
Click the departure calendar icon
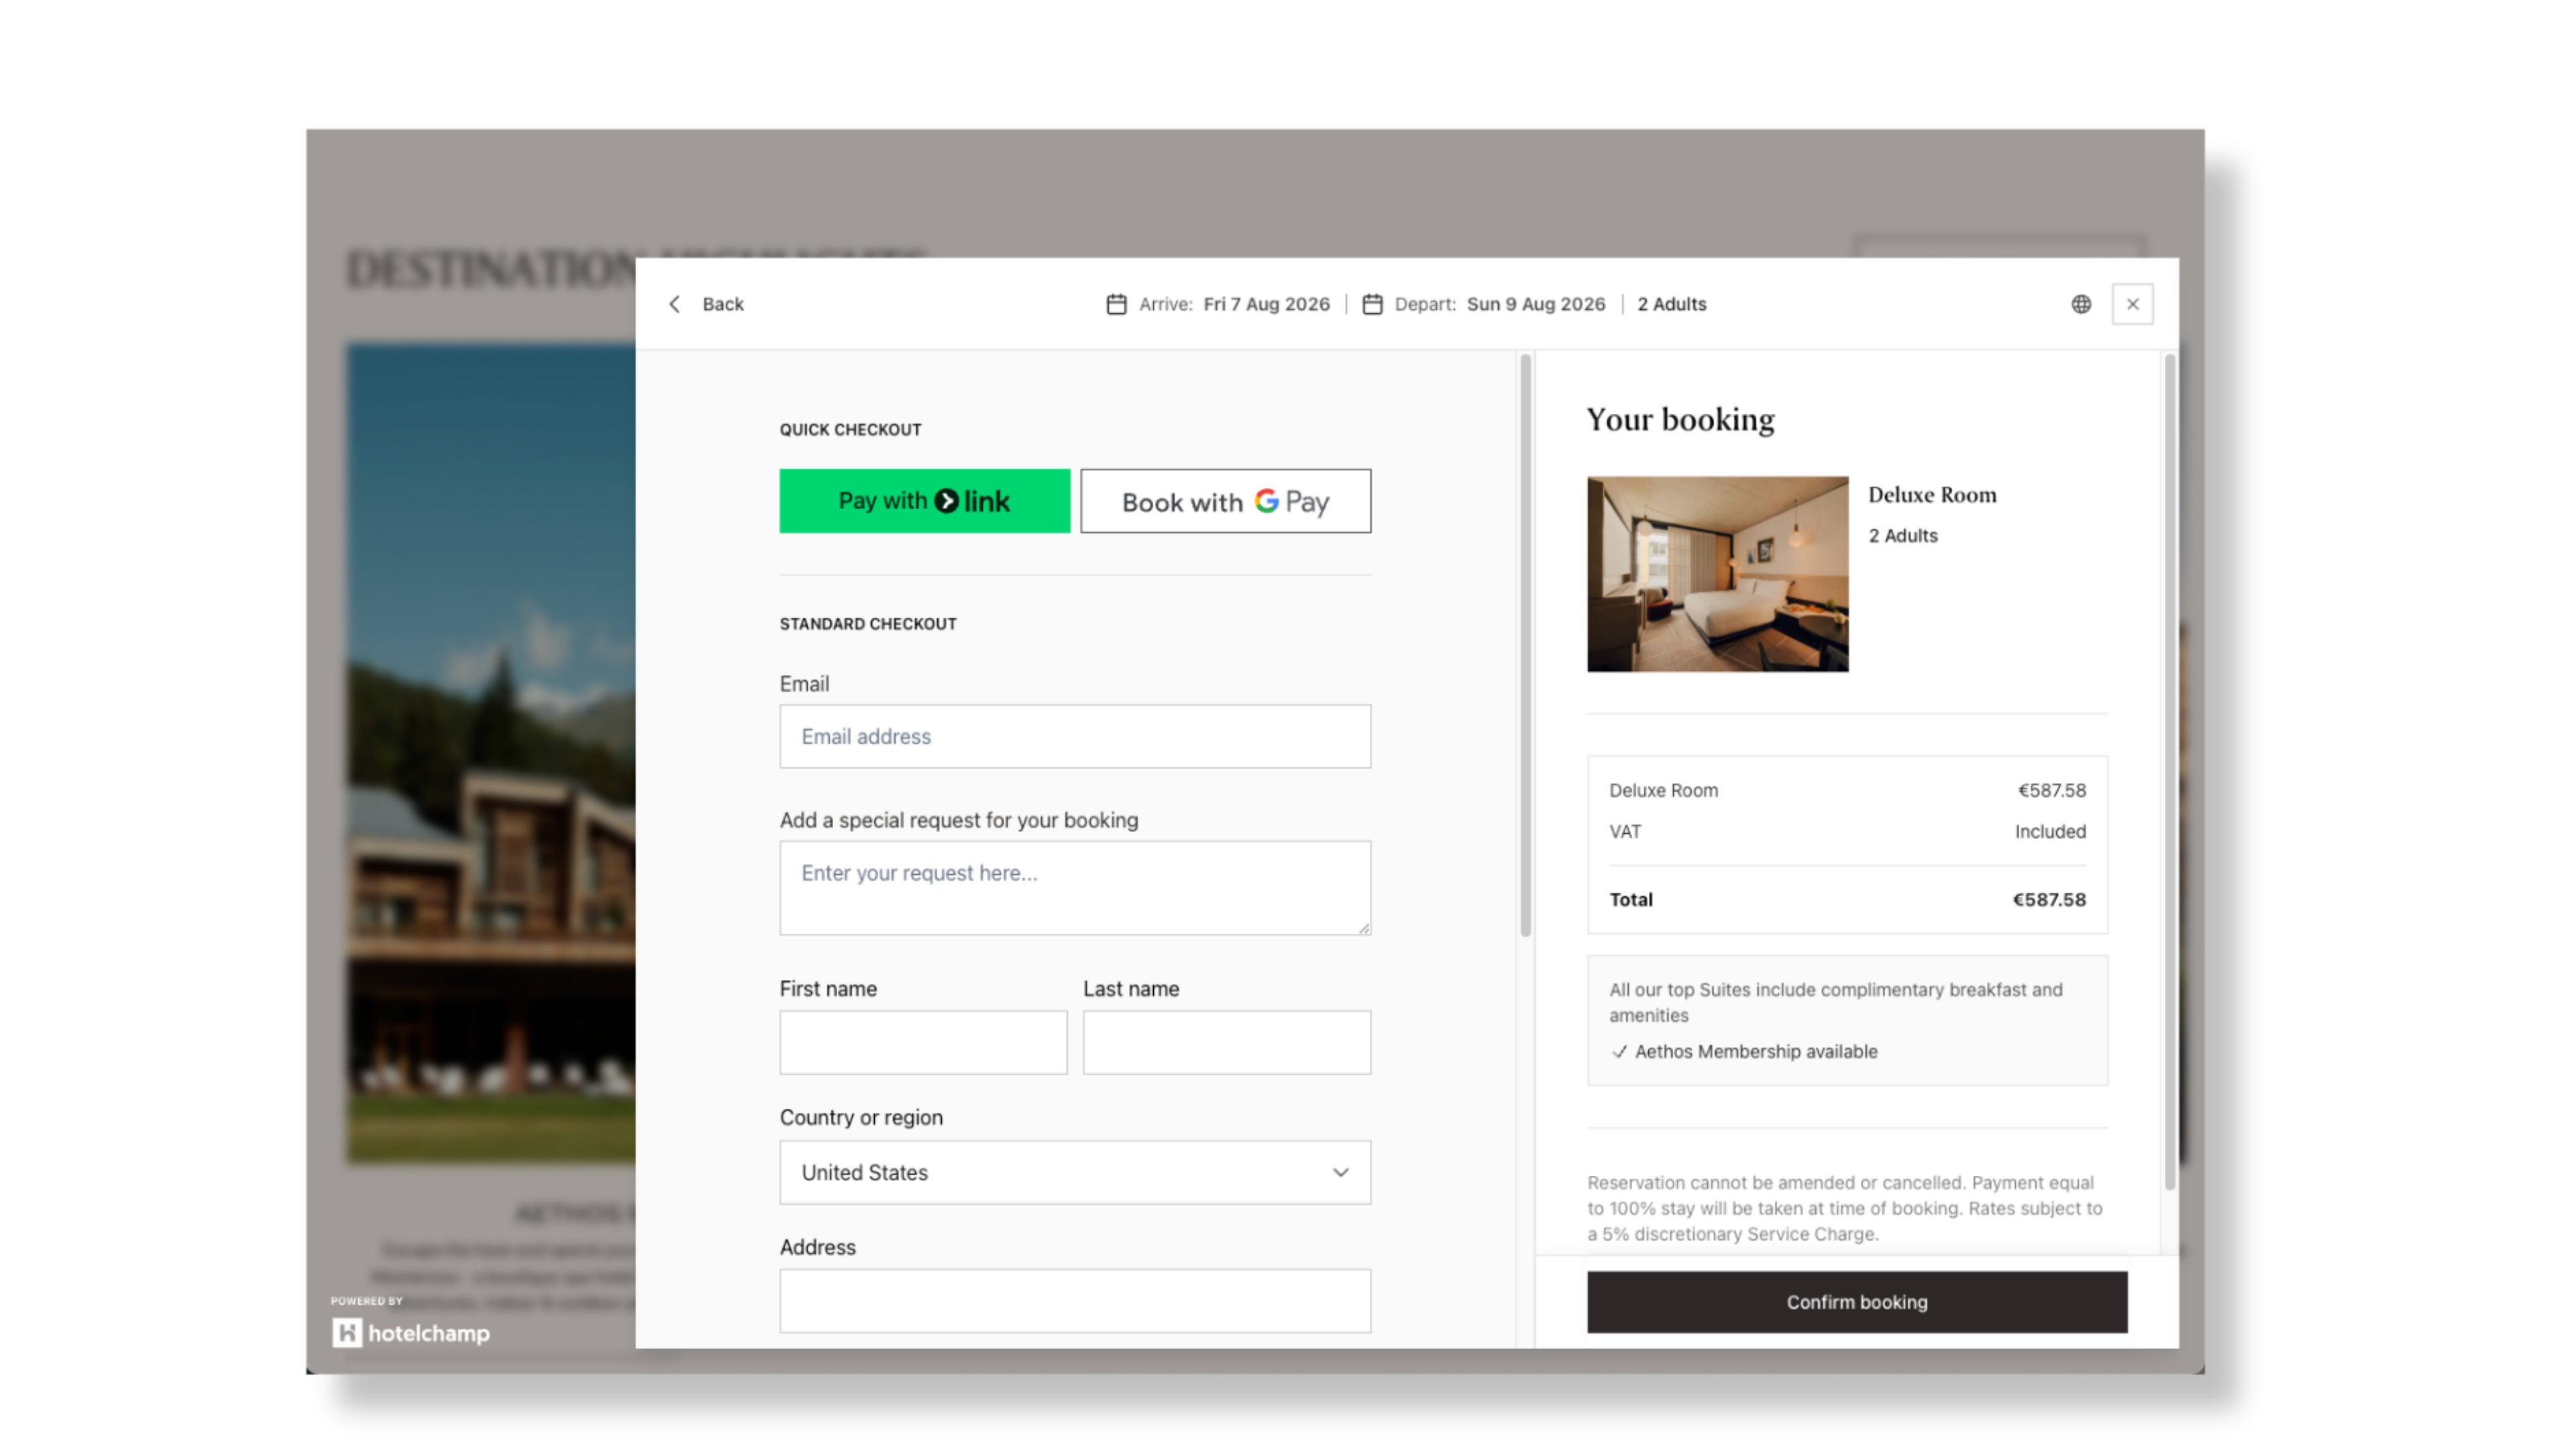1372,304
